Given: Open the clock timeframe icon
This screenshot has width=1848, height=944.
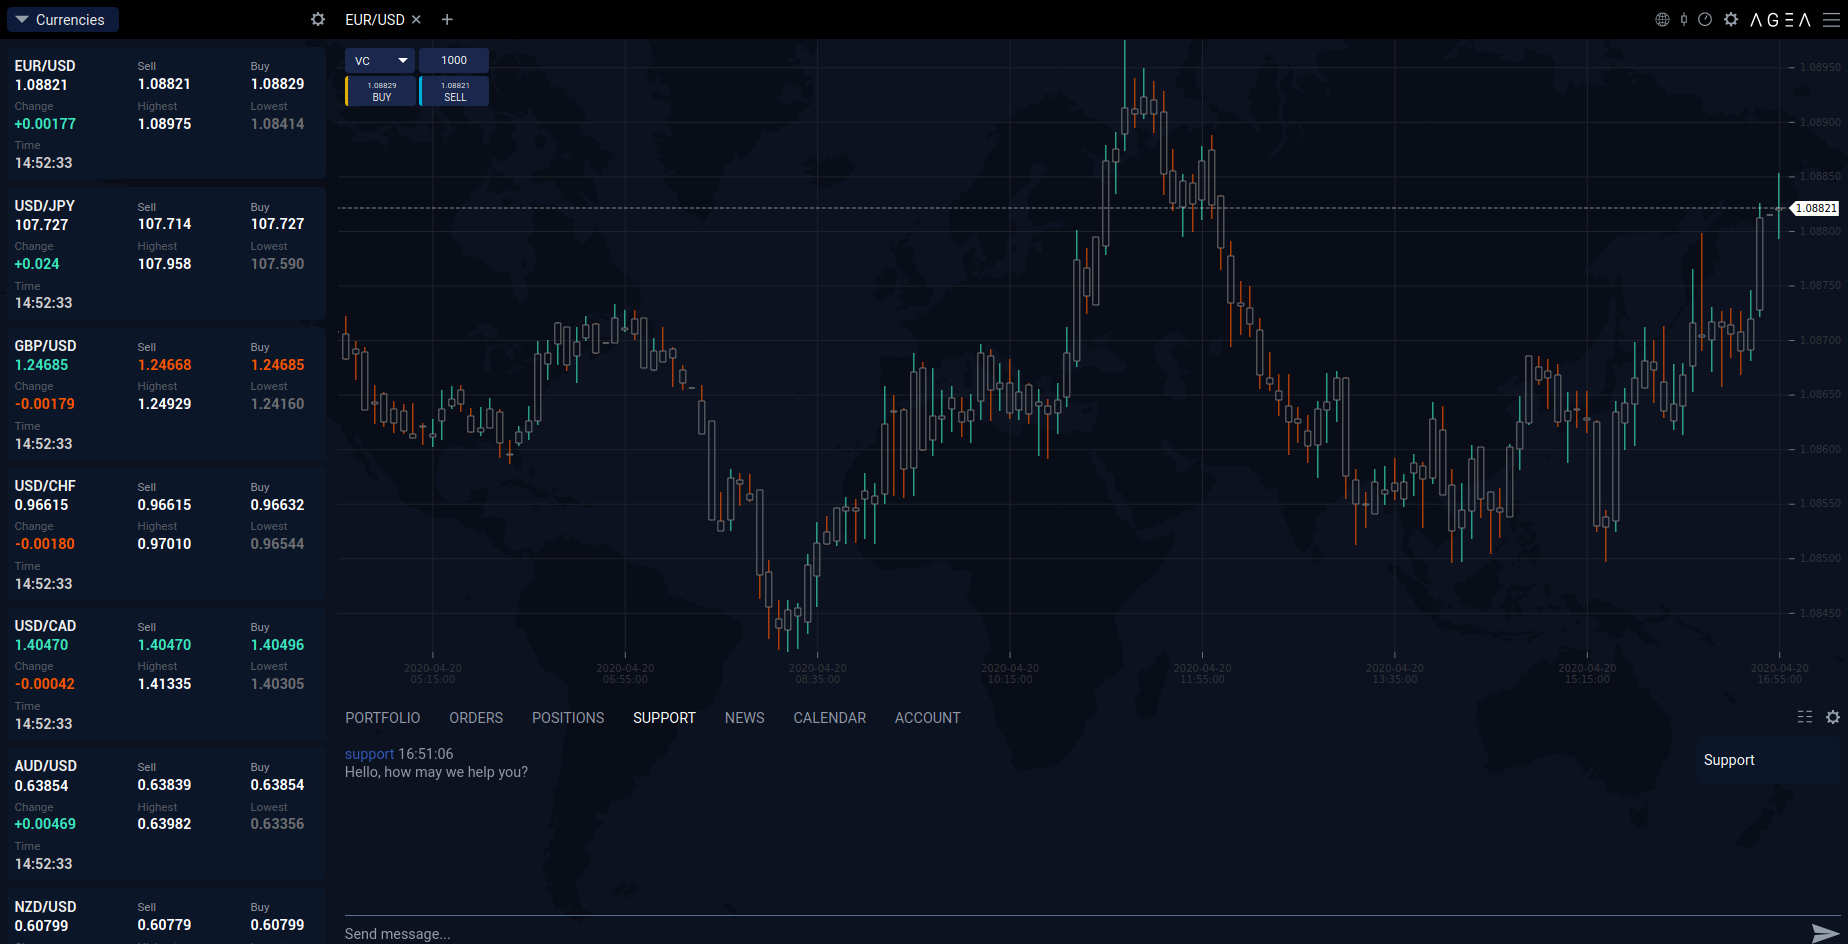Looking at the screenshot, I should click(x=1705, y=20).
